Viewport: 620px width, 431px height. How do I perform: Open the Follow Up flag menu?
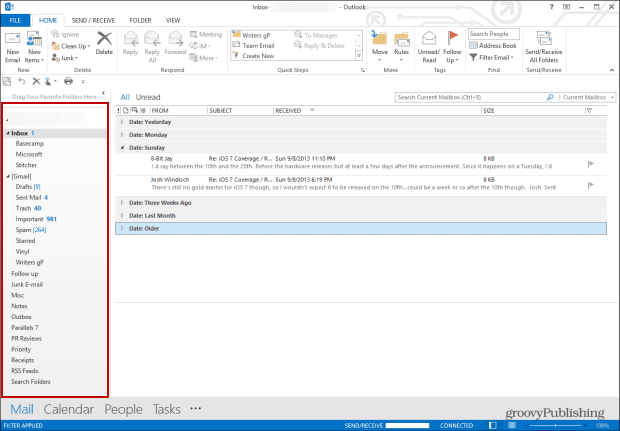point(452,47)
